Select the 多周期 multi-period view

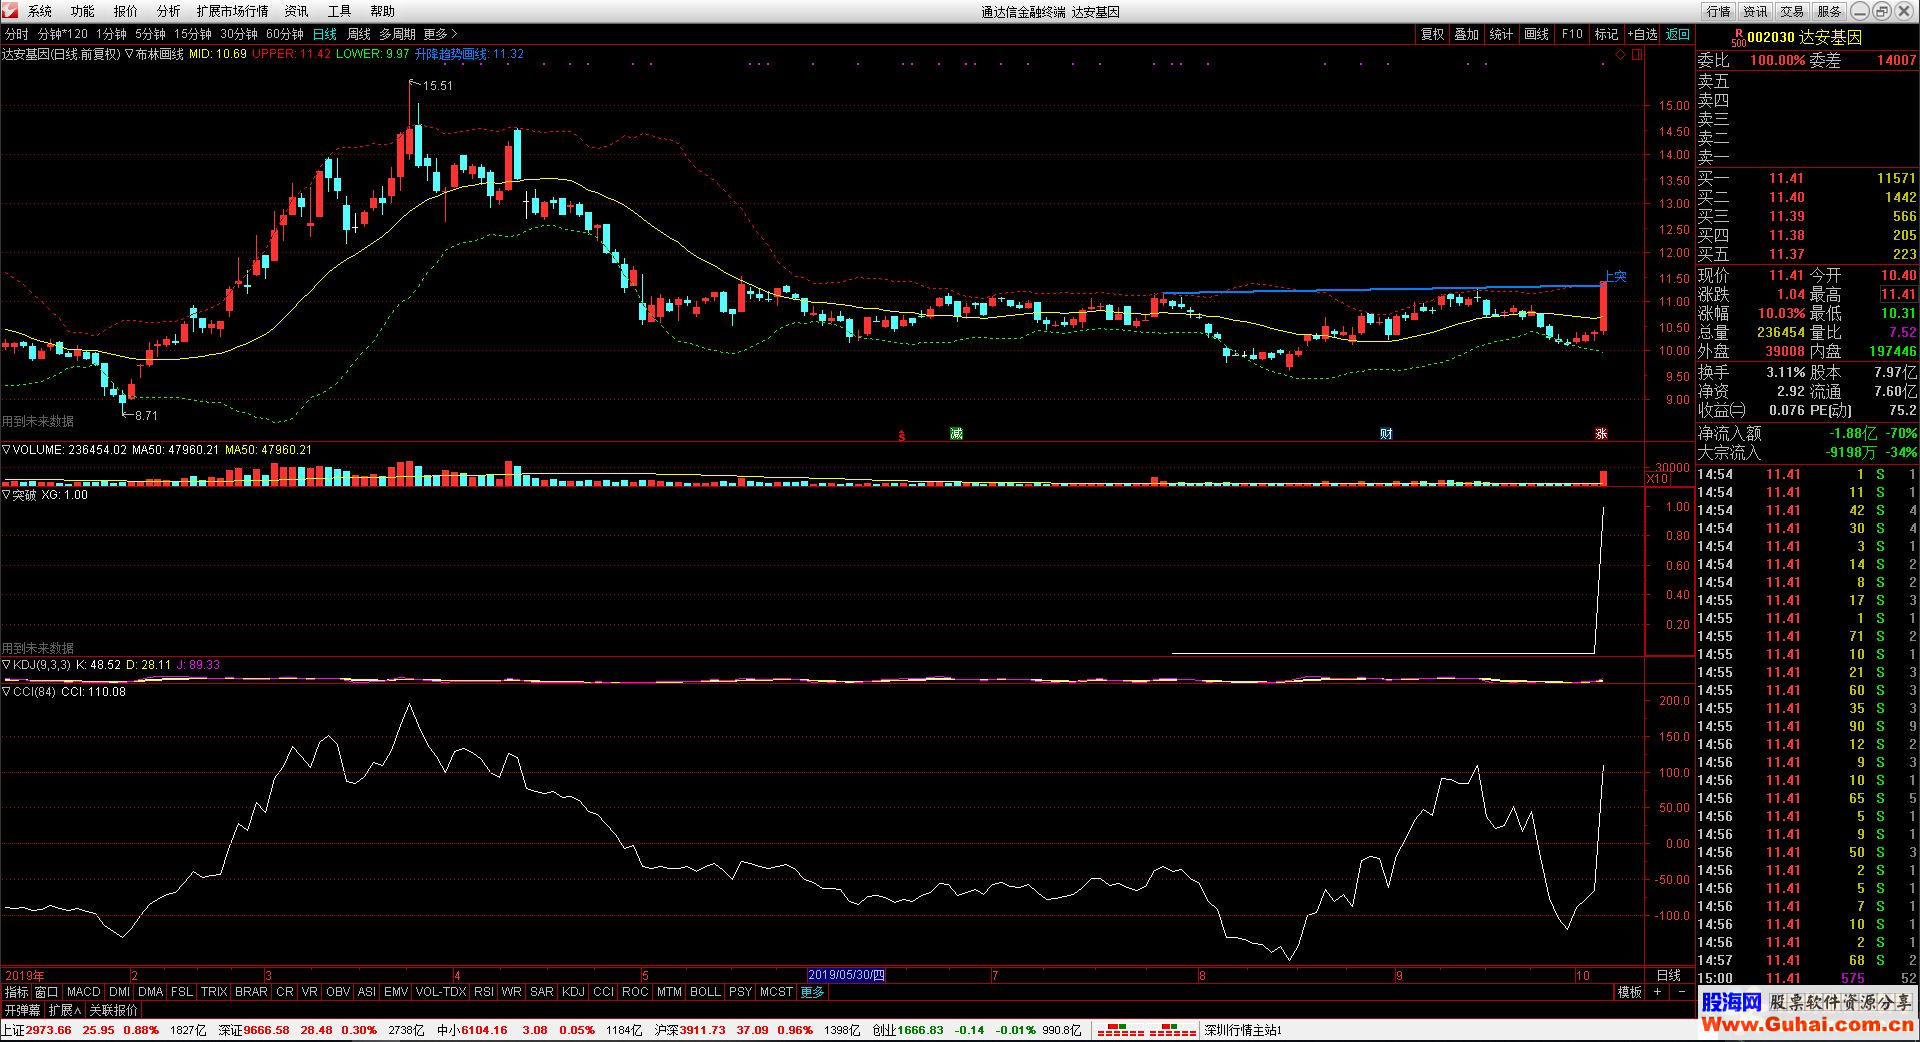click(x=397, y=34)
